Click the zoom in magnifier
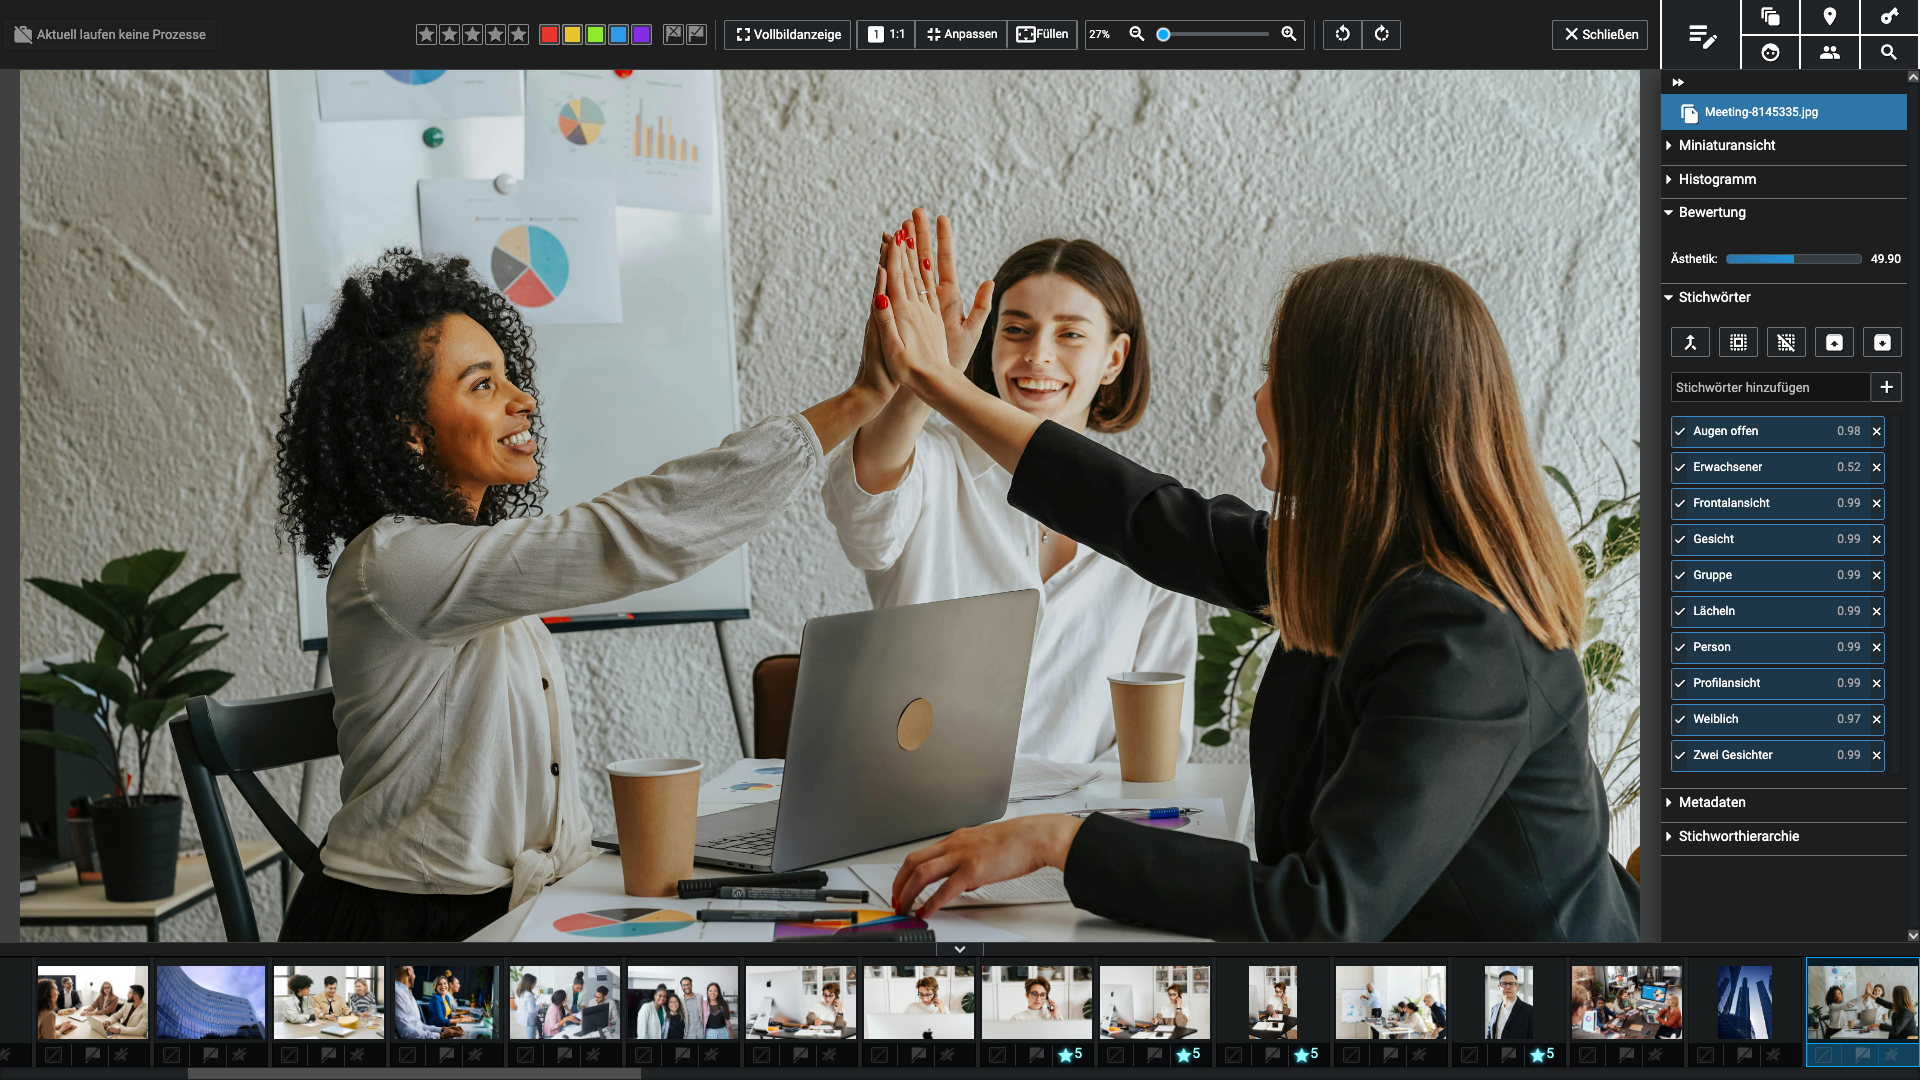Screen dimensions: 1920x1080 [1289, 34]
